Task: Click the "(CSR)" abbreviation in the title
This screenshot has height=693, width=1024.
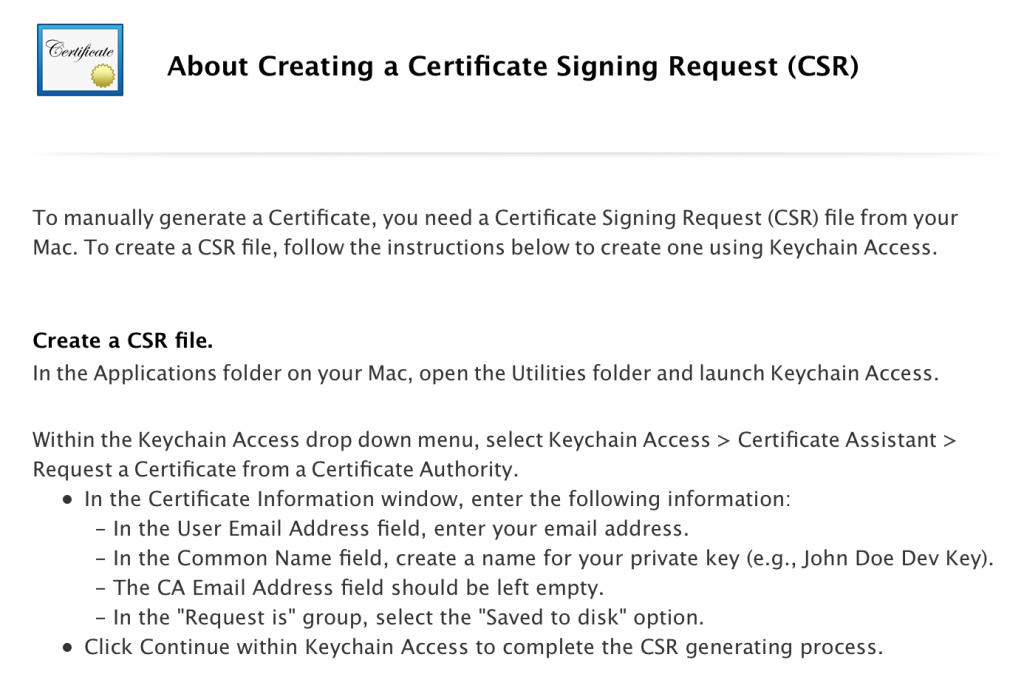Action: coord(824,67)
